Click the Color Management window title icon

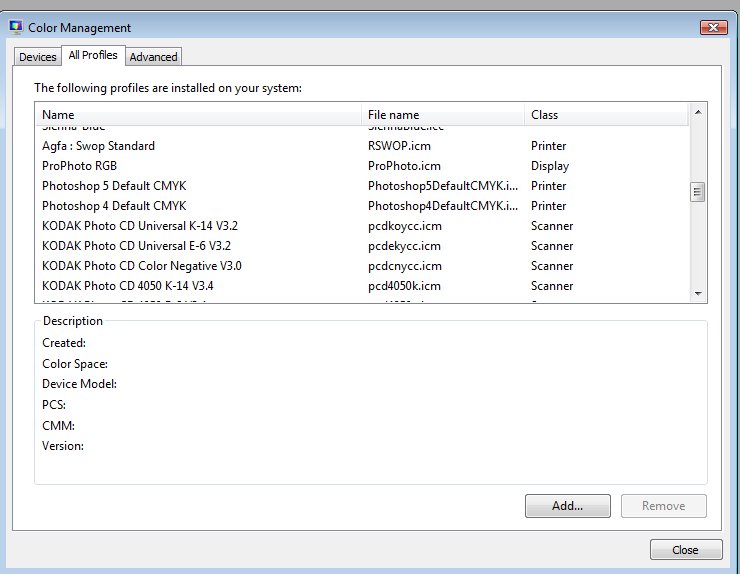(16, 27)
